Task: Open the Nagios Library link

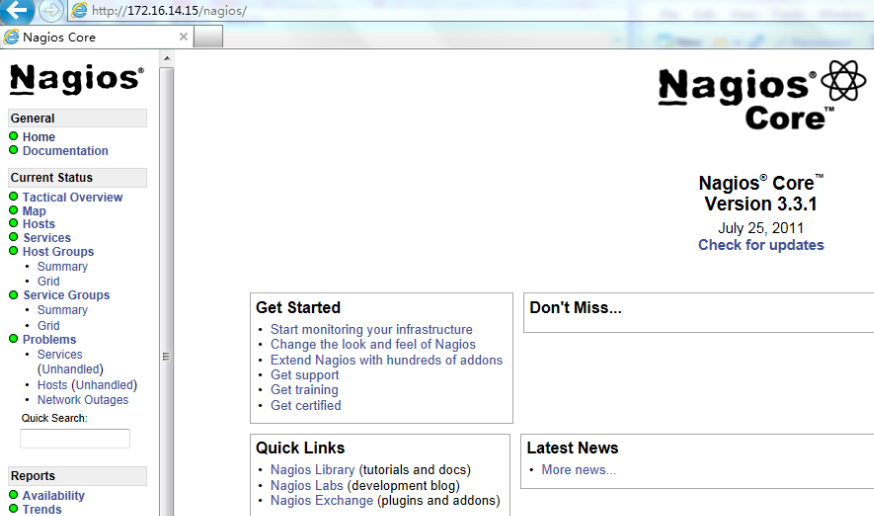Action: click(312, 470)
